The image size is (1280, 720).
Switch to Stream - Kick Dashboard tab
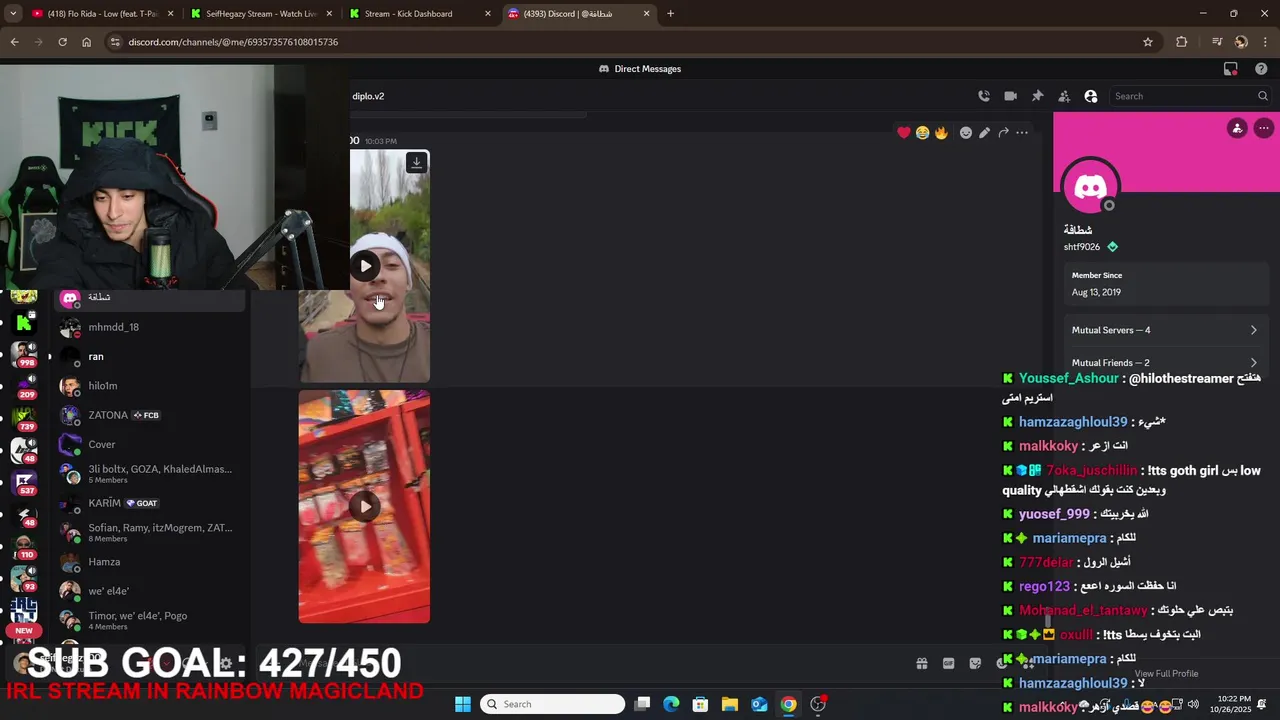pos(419,14)
